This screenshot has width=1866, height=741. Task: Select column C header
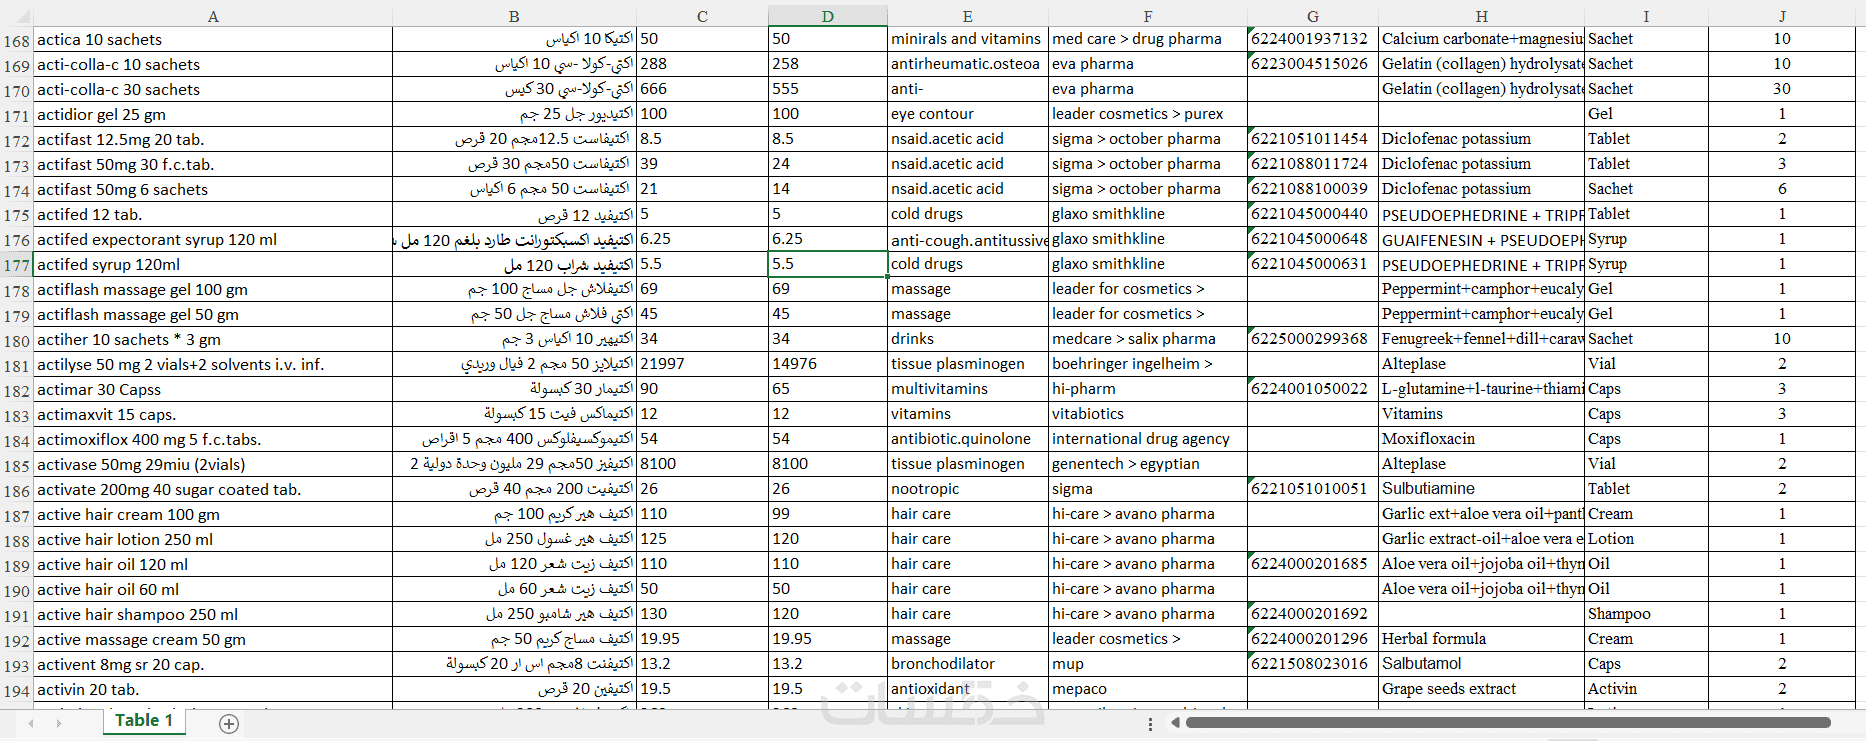coord(702,16)
